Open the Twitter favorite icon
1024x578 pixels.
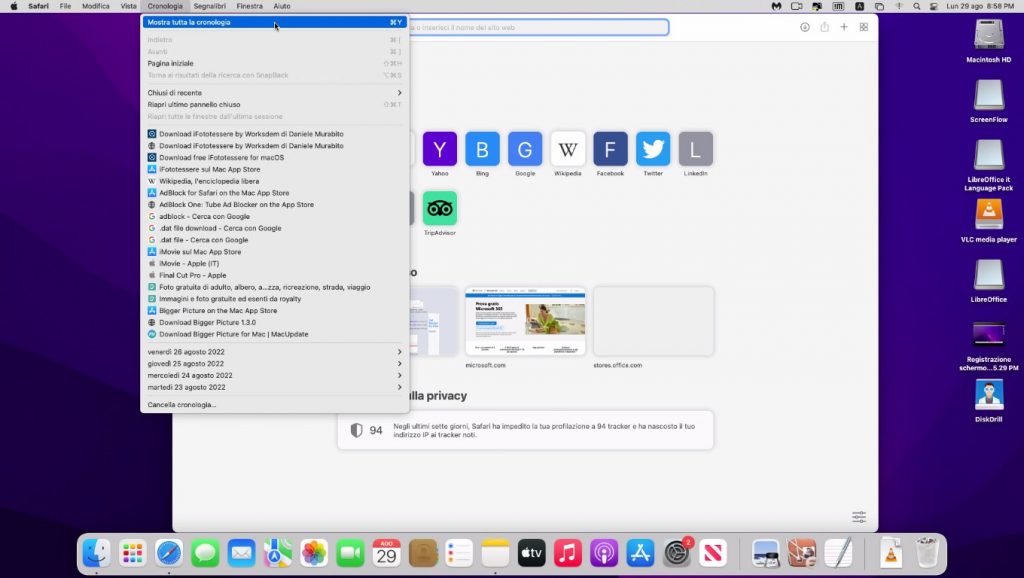click(653, 149)
